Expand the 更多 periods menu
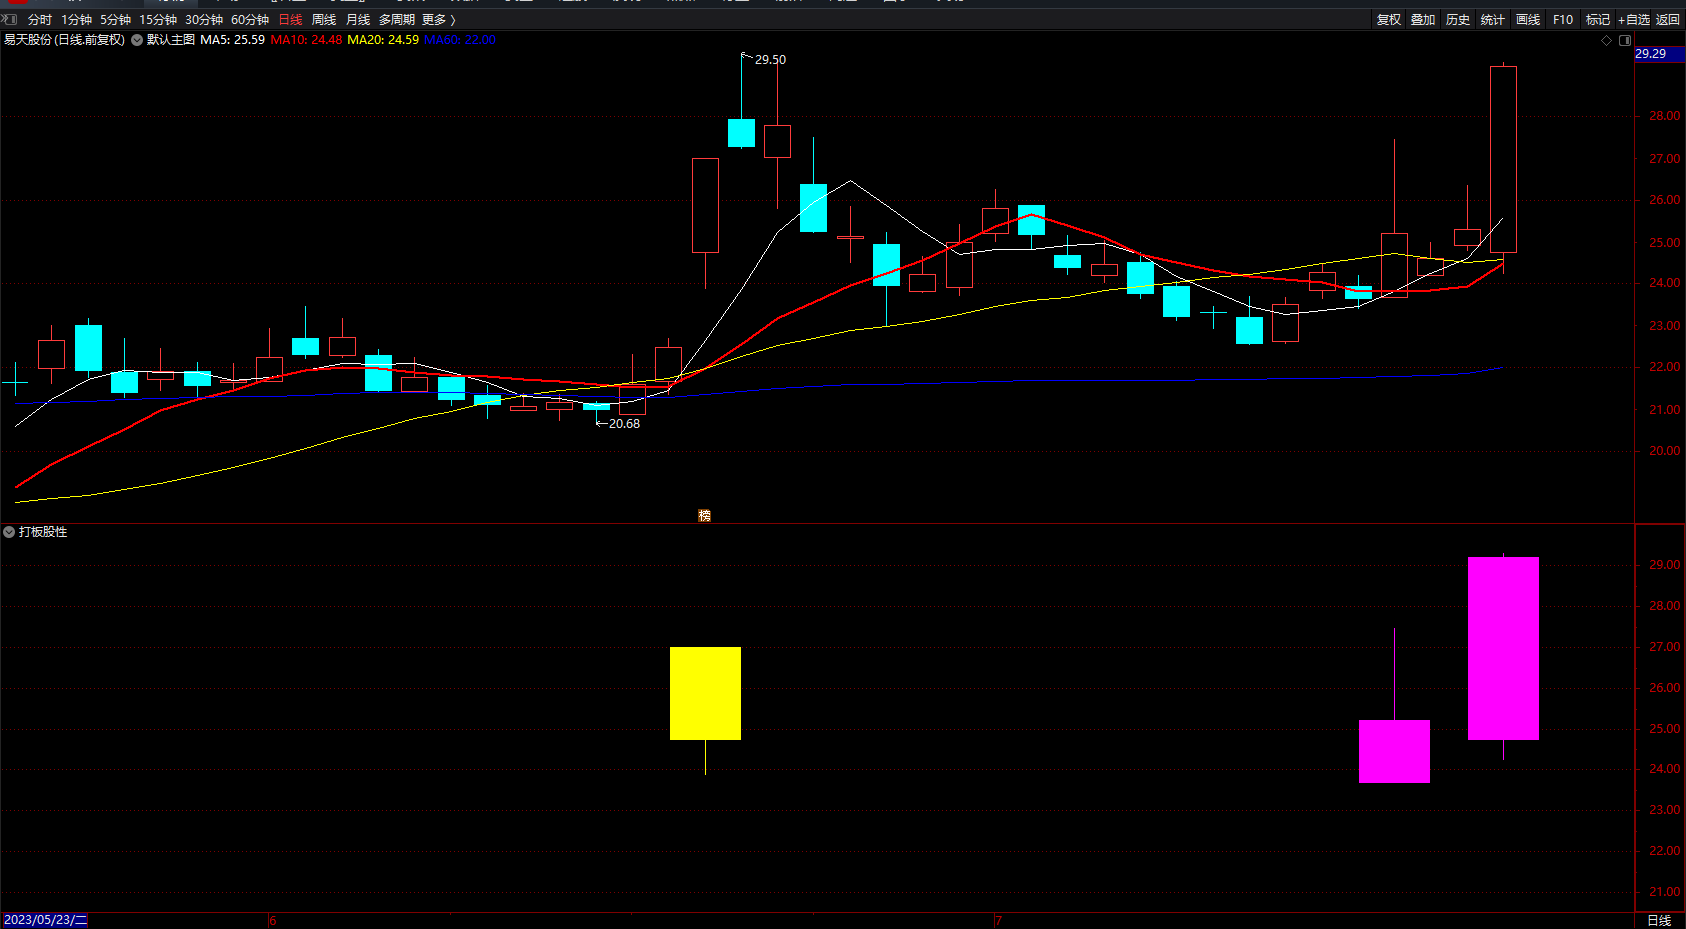Image resolution: width=1686 pixels, height=929 pixels. pyautogui.click(x=439, y=20)
